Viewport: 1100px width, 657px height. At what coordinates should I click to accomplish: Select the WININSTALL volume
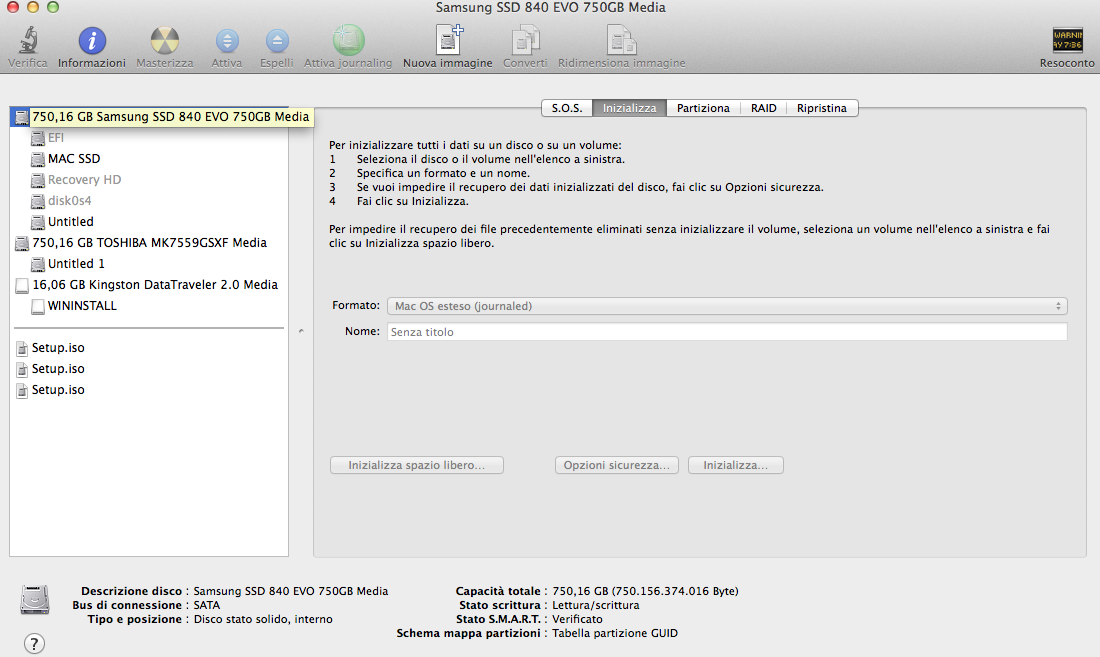click(x=82, y=306)
